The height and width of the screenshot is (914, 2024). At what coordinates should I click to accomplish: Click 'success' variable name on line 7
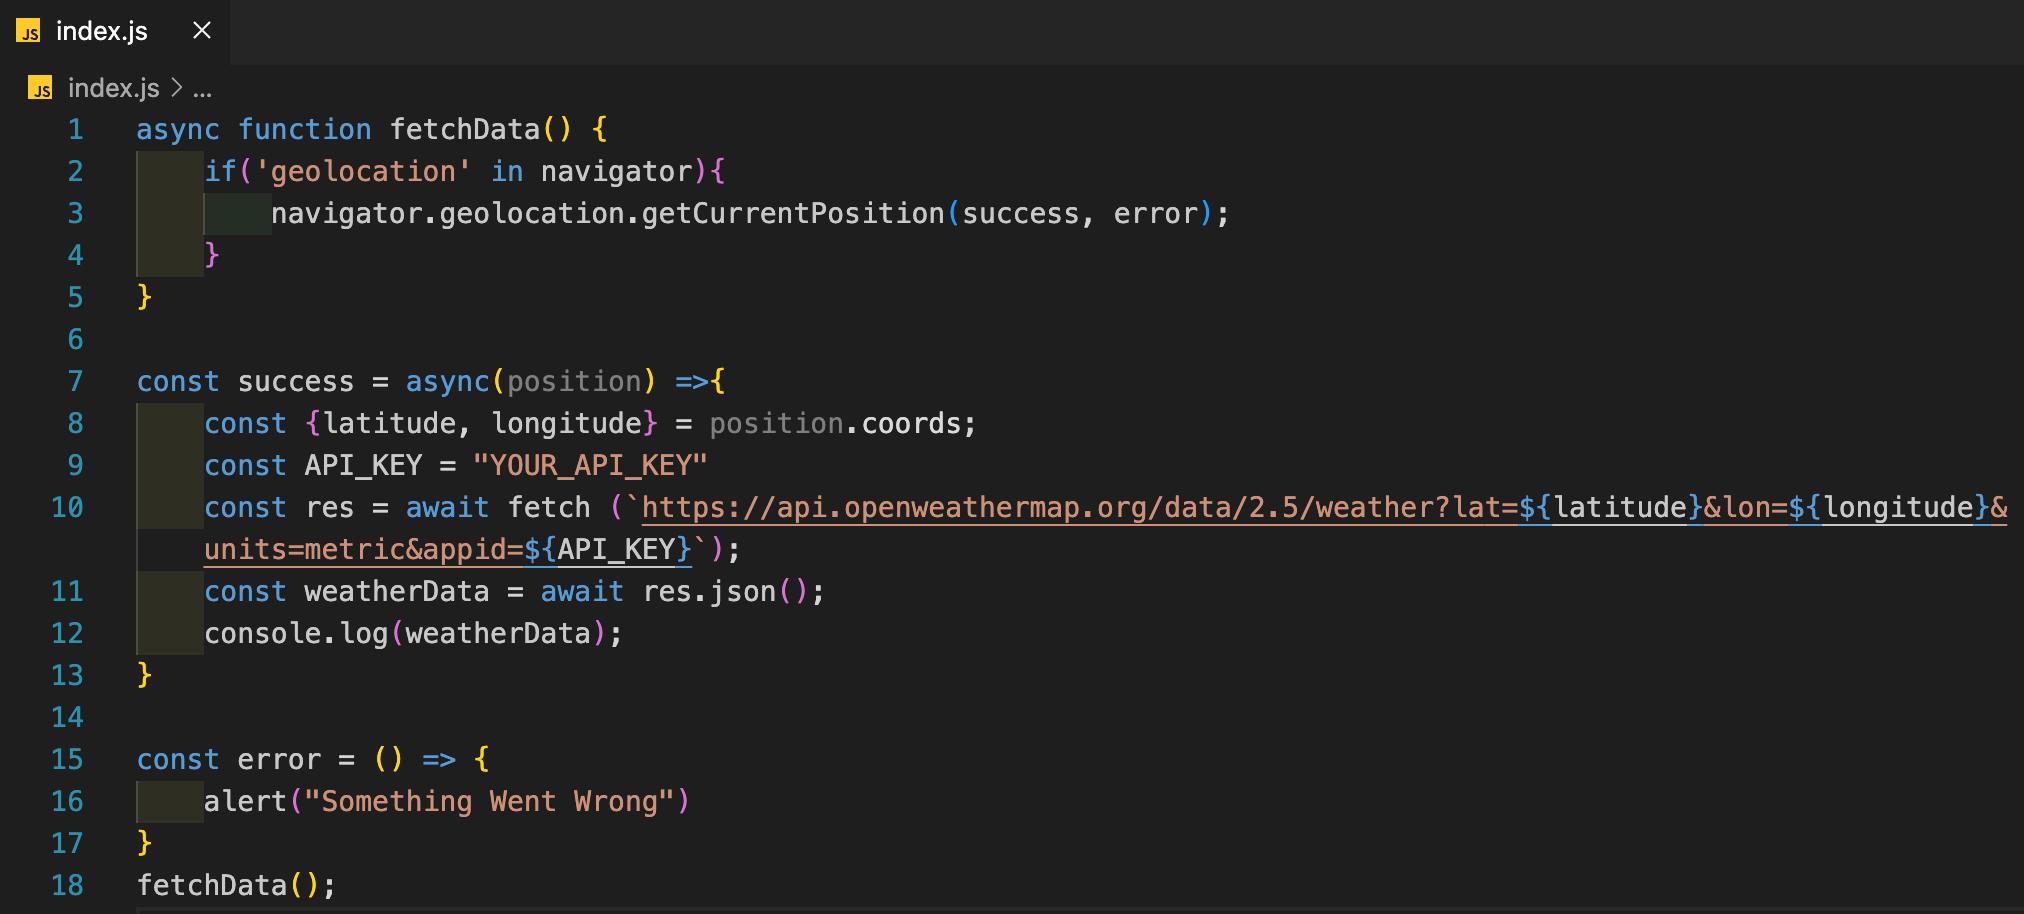pos(296,382)
